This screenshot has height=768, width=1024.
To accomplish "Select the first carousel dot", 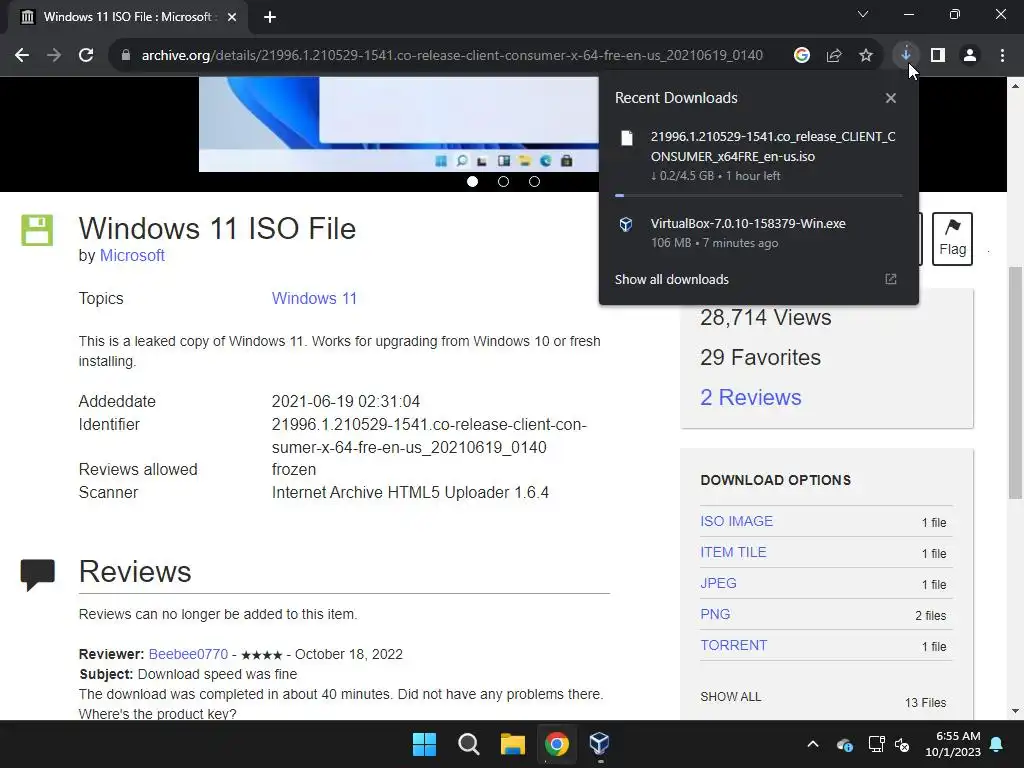I will [472, 182].
